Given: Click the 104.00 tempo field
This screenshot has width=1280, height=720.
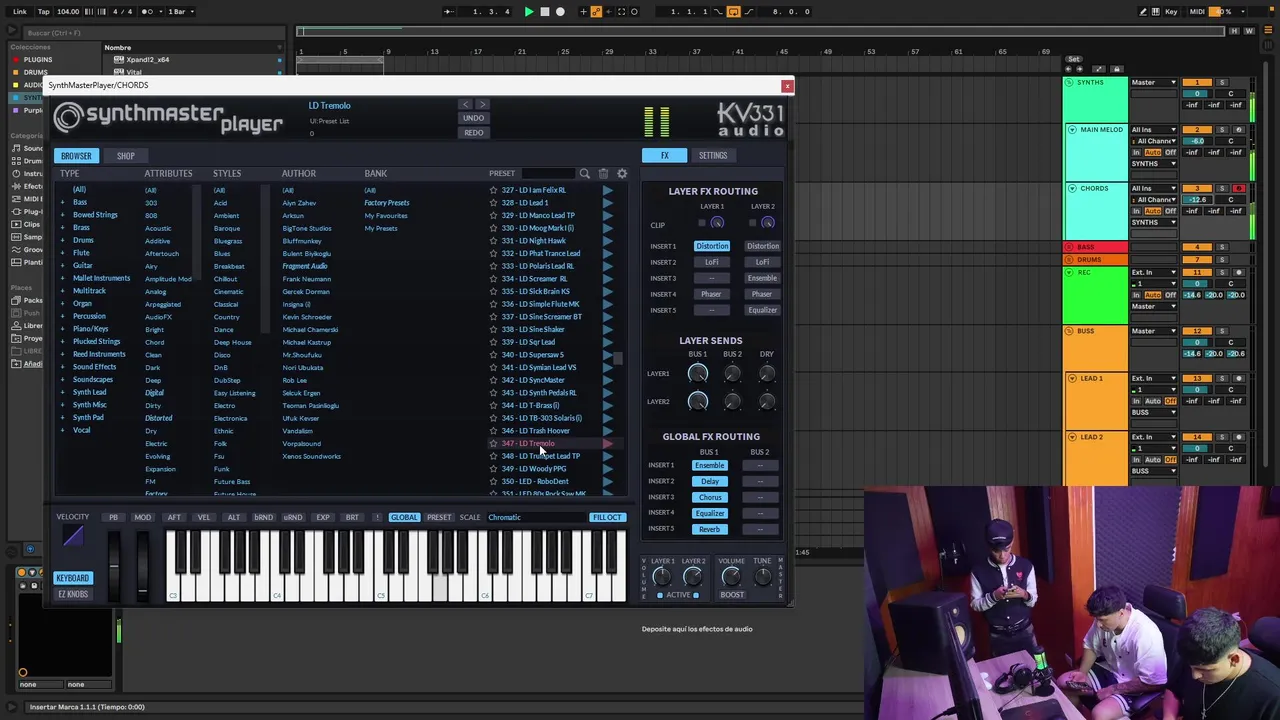Looking at the screenshot, I should [x=68, y=12].
